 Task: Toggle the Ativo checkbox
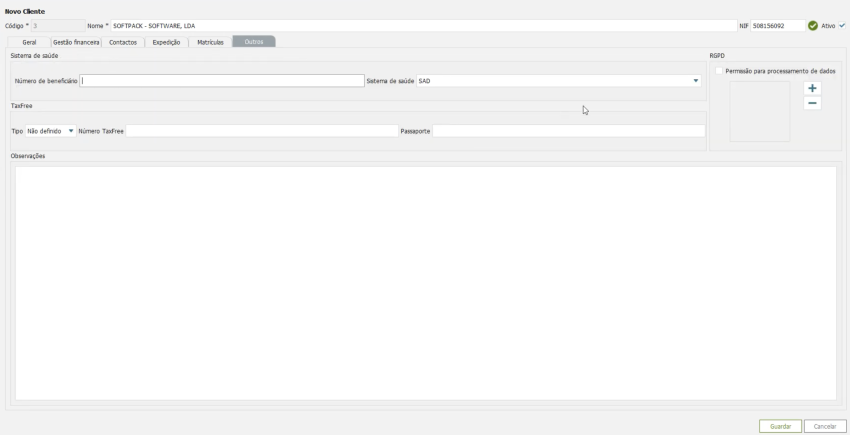[842, 26]
